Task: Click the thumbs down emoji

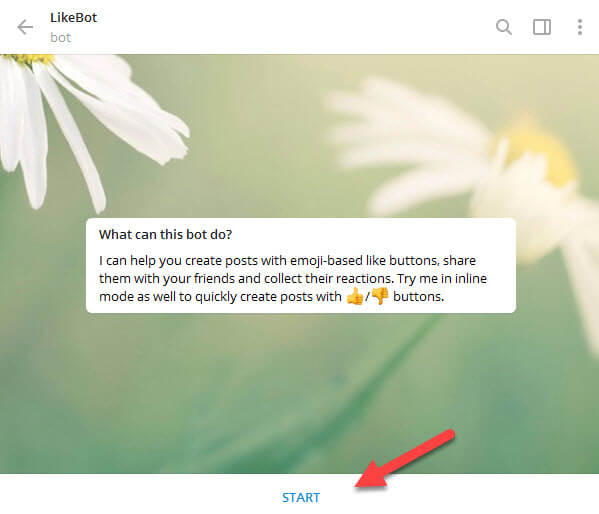Action: coord(380,297)
